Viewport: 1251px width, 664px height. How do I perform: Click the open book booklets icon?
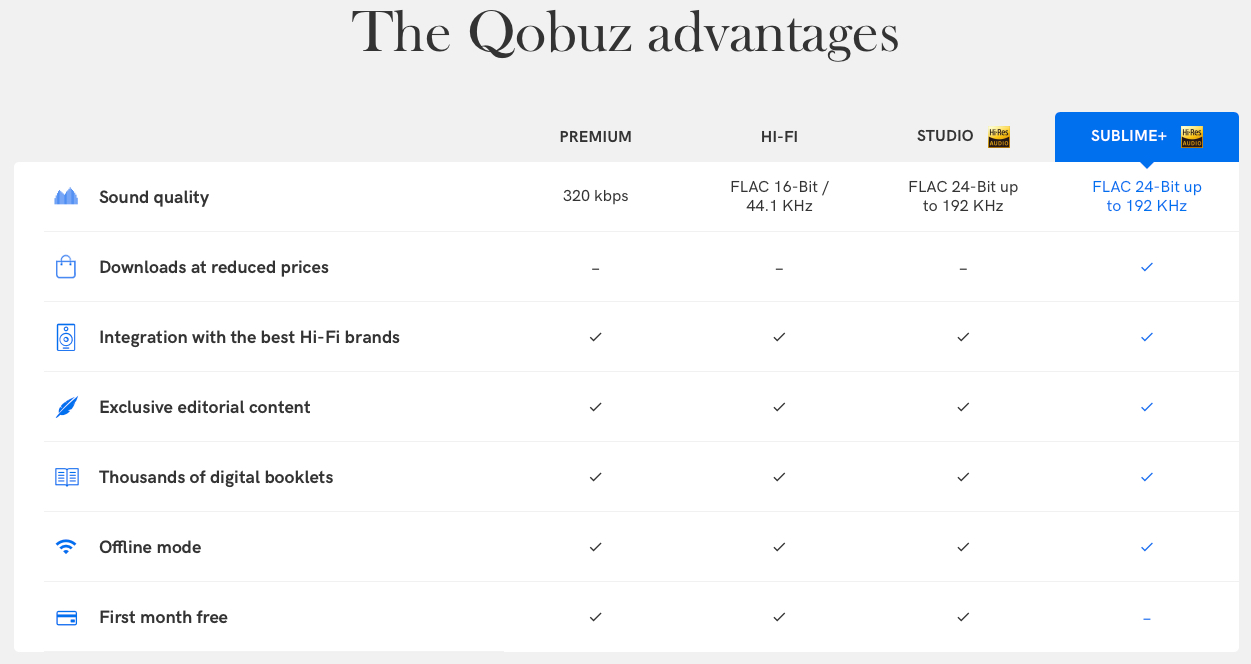(x=66, y=477)
